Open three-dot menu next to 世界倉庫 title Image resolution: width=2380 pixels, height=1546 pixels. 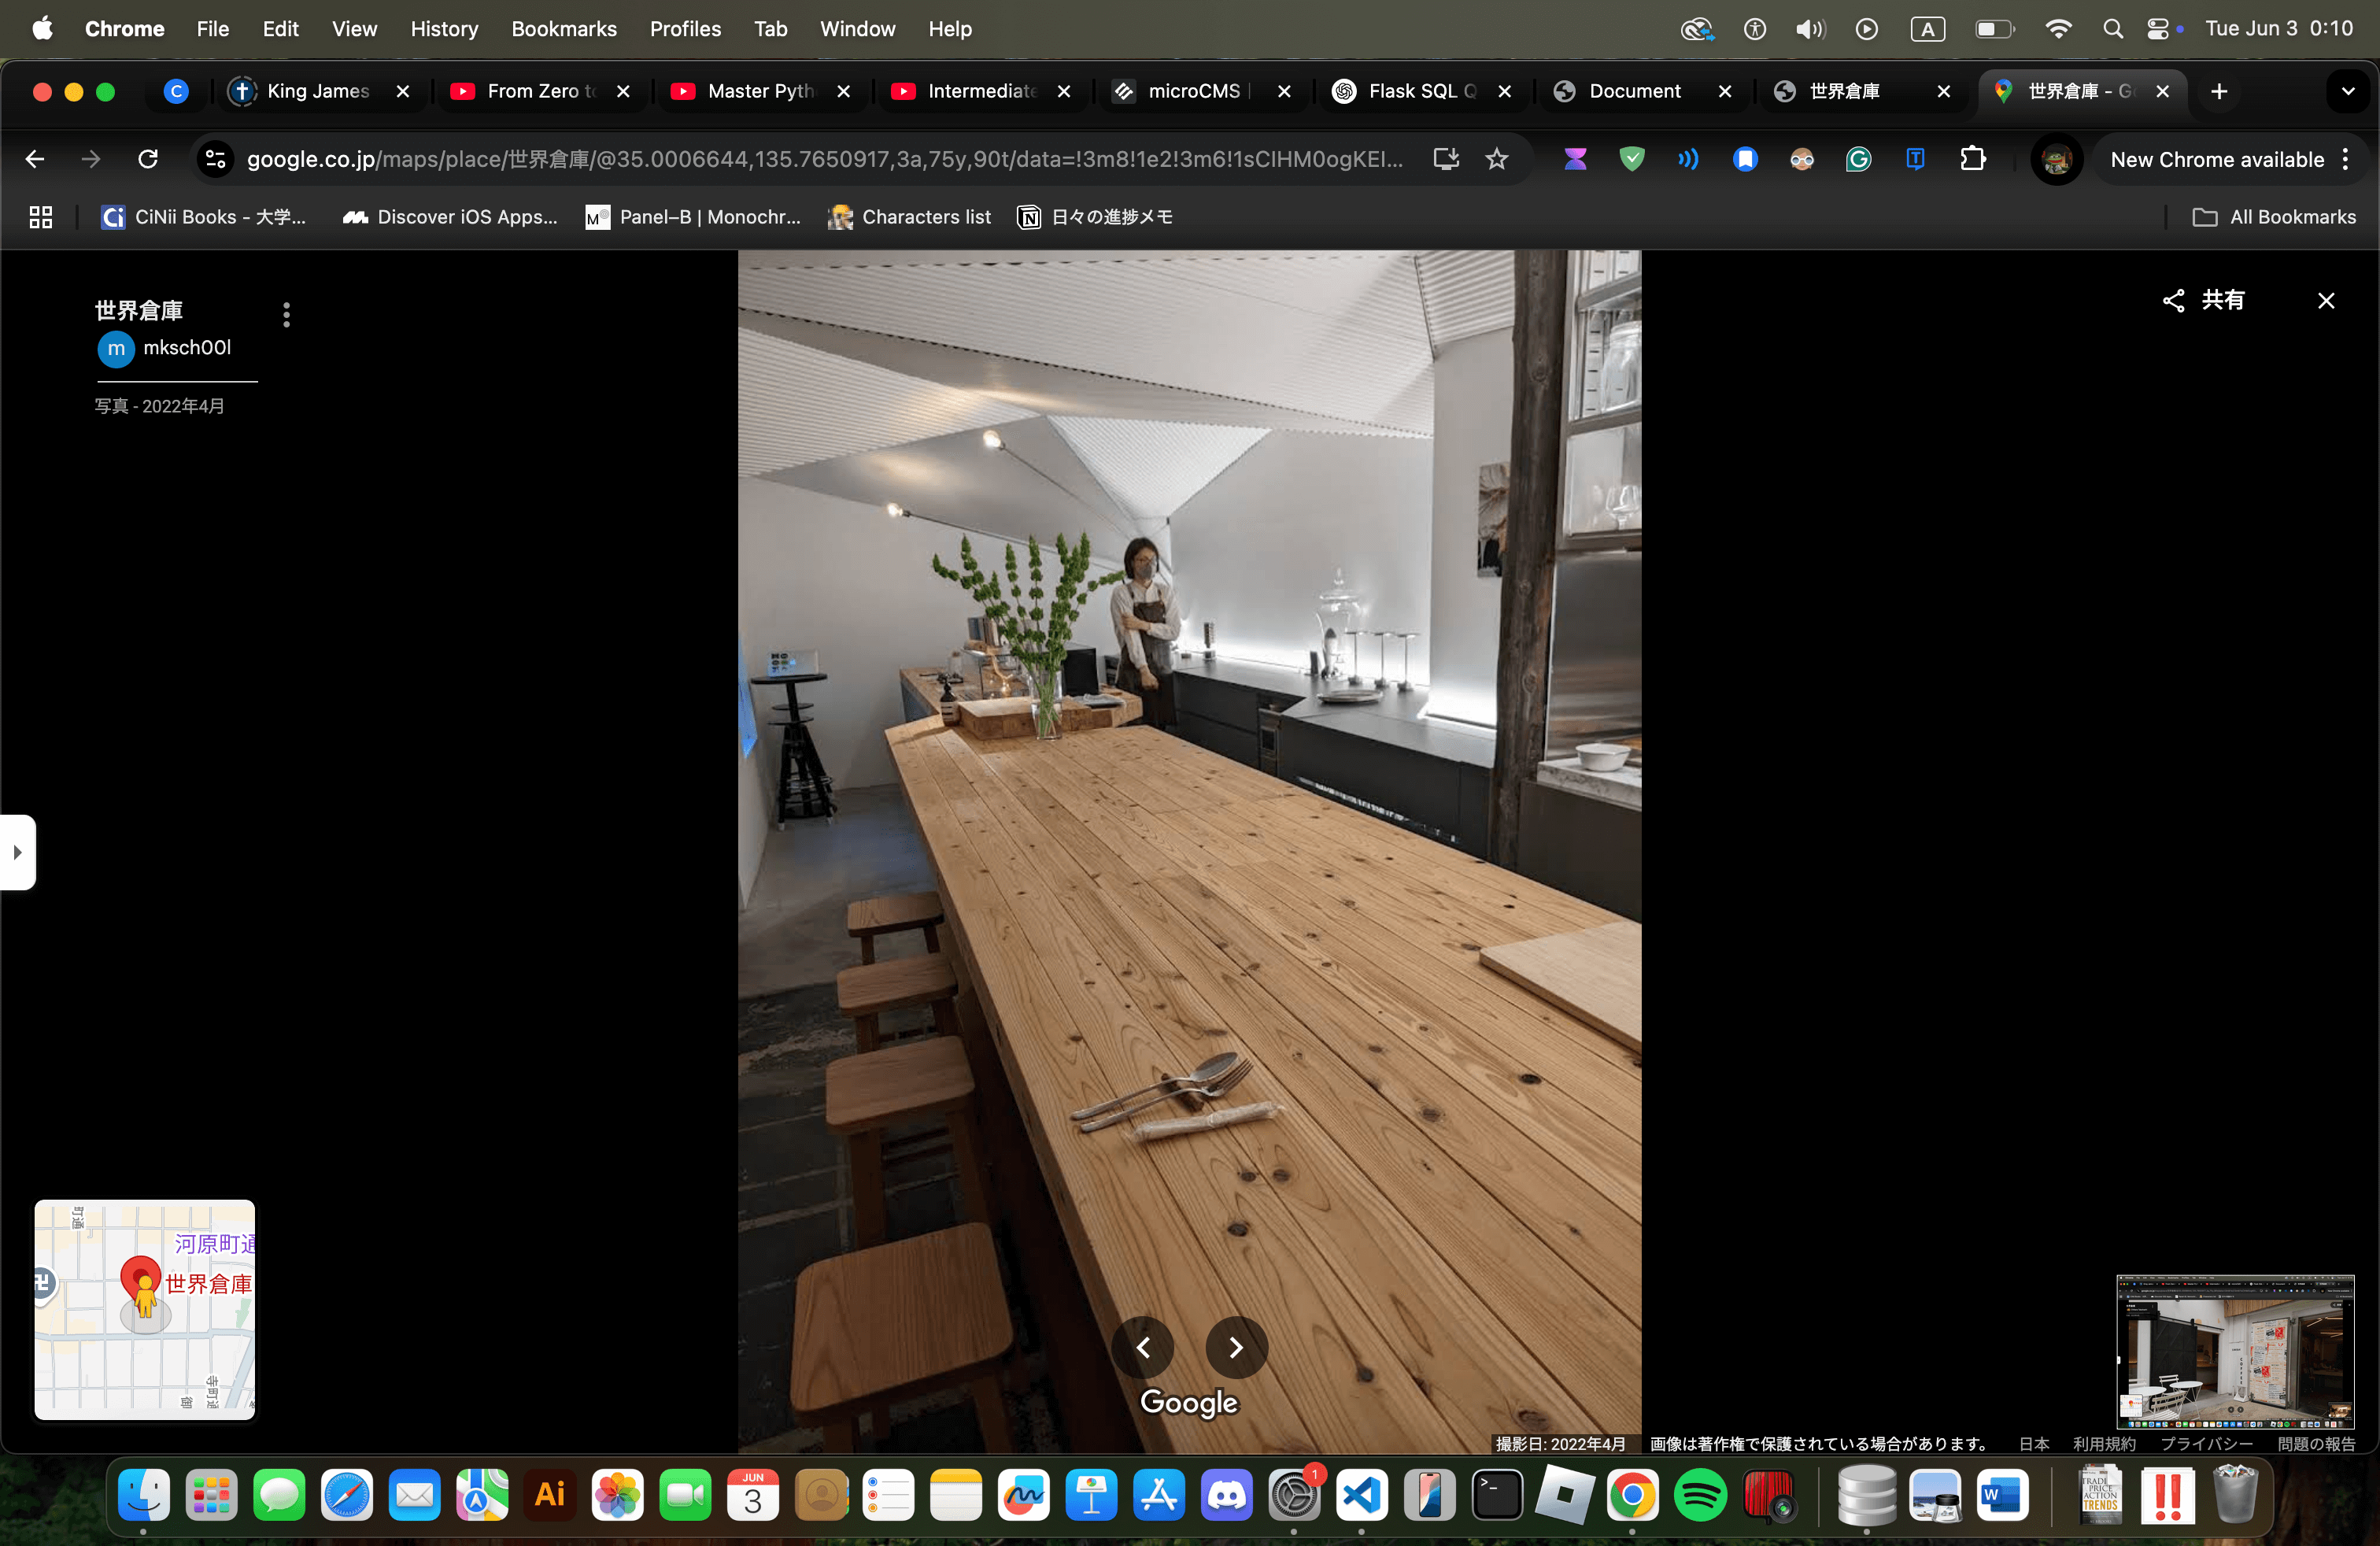286,315
